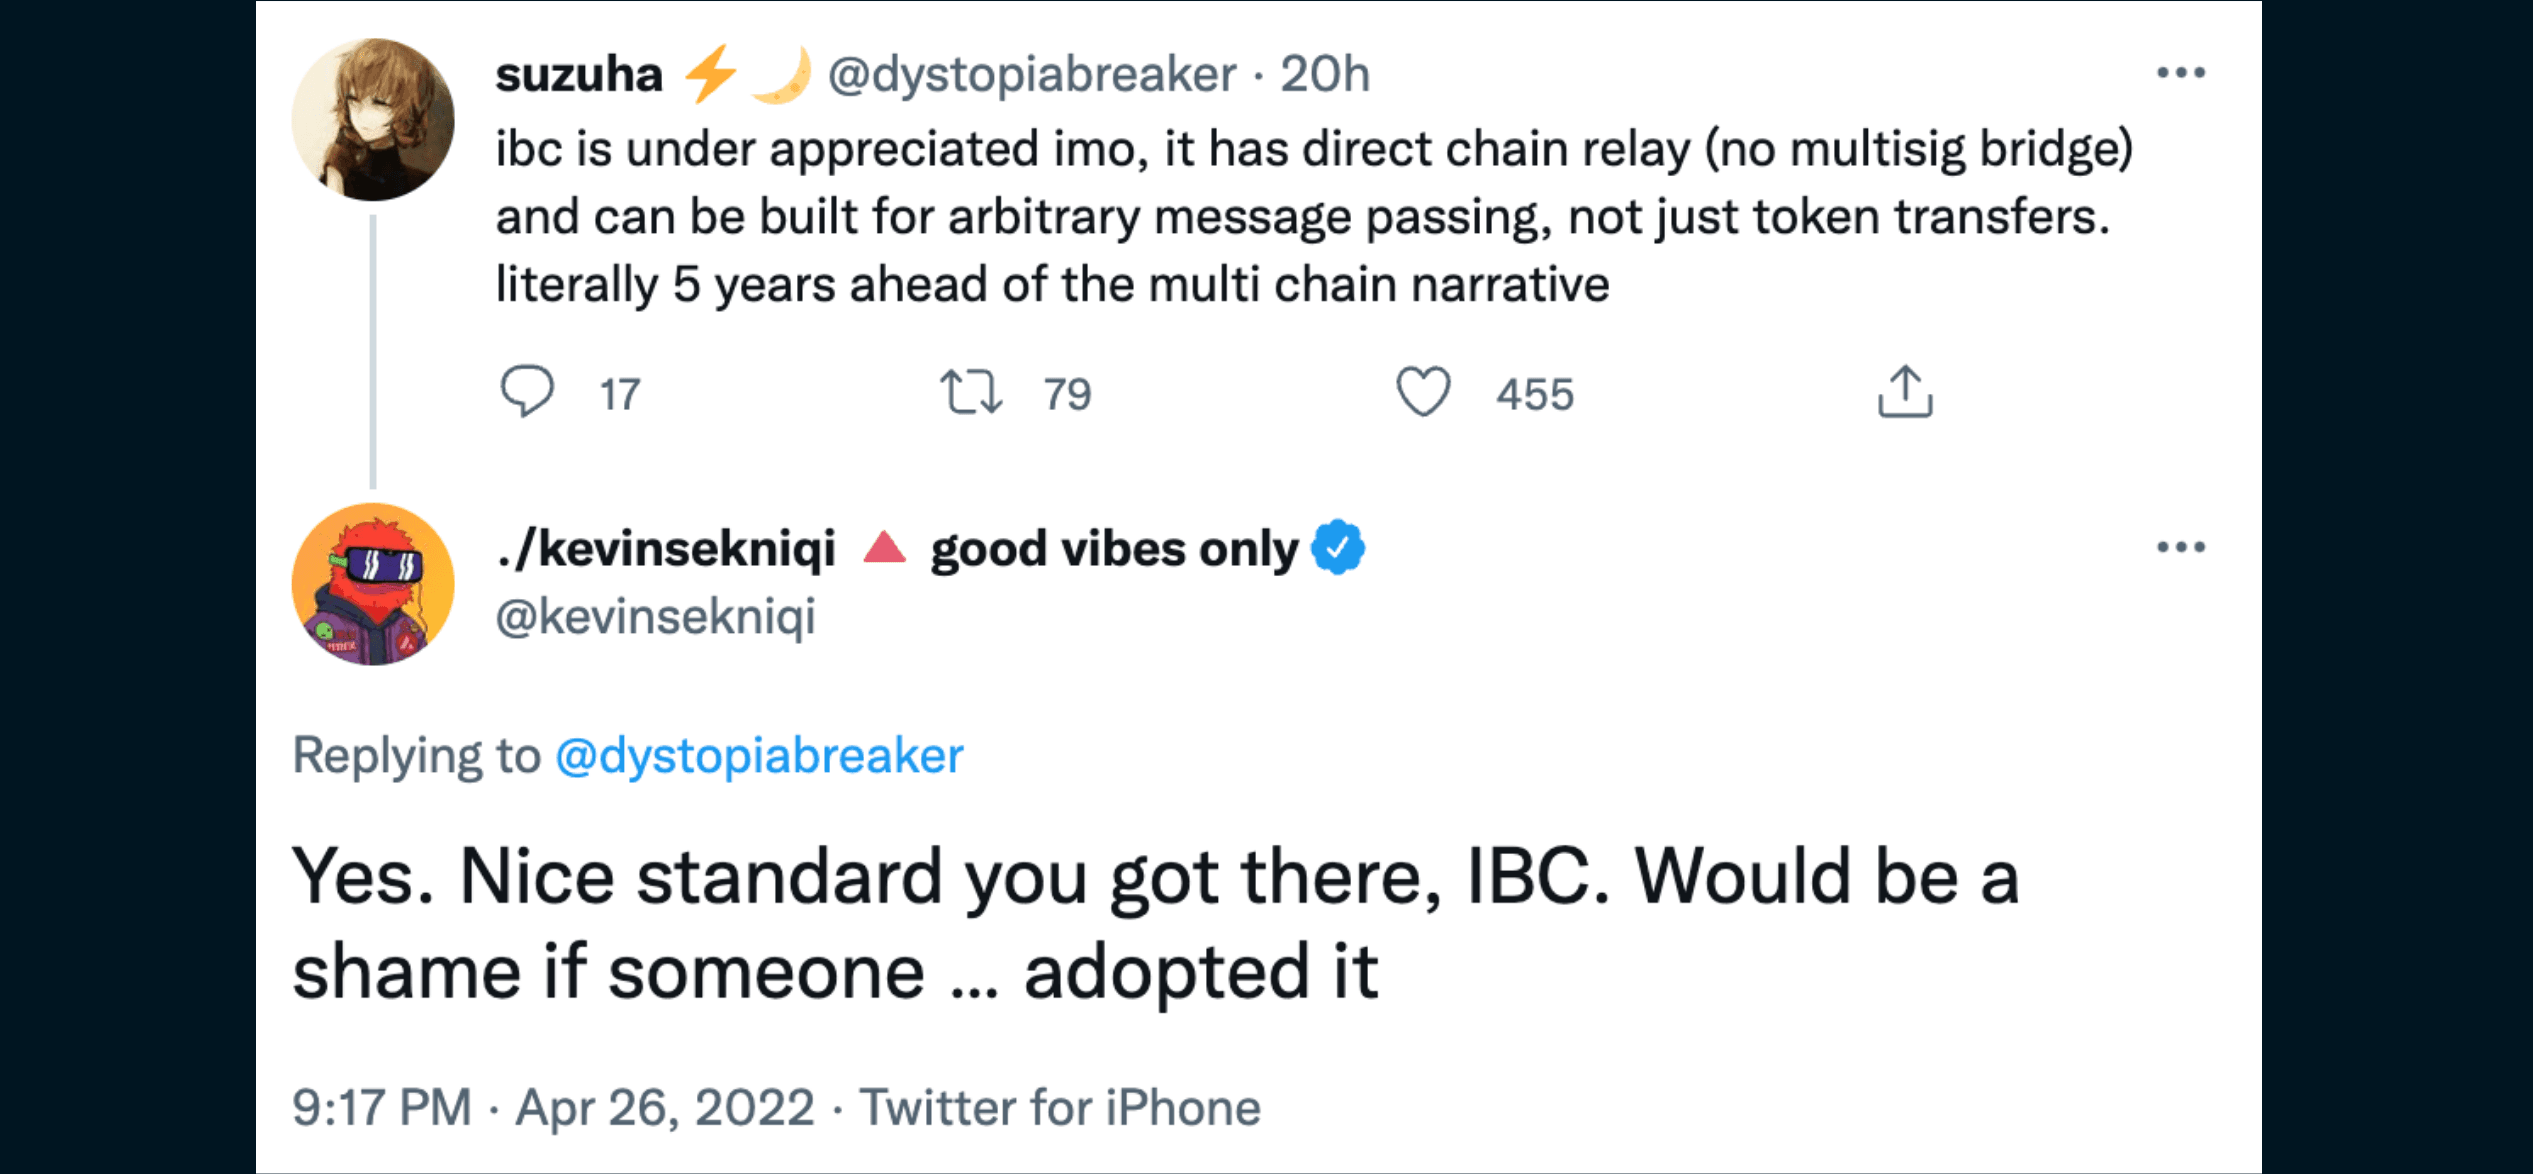2533x1174 pixels.
Task: Open suzuha's profile picture
Action: (x=373, y=120)
